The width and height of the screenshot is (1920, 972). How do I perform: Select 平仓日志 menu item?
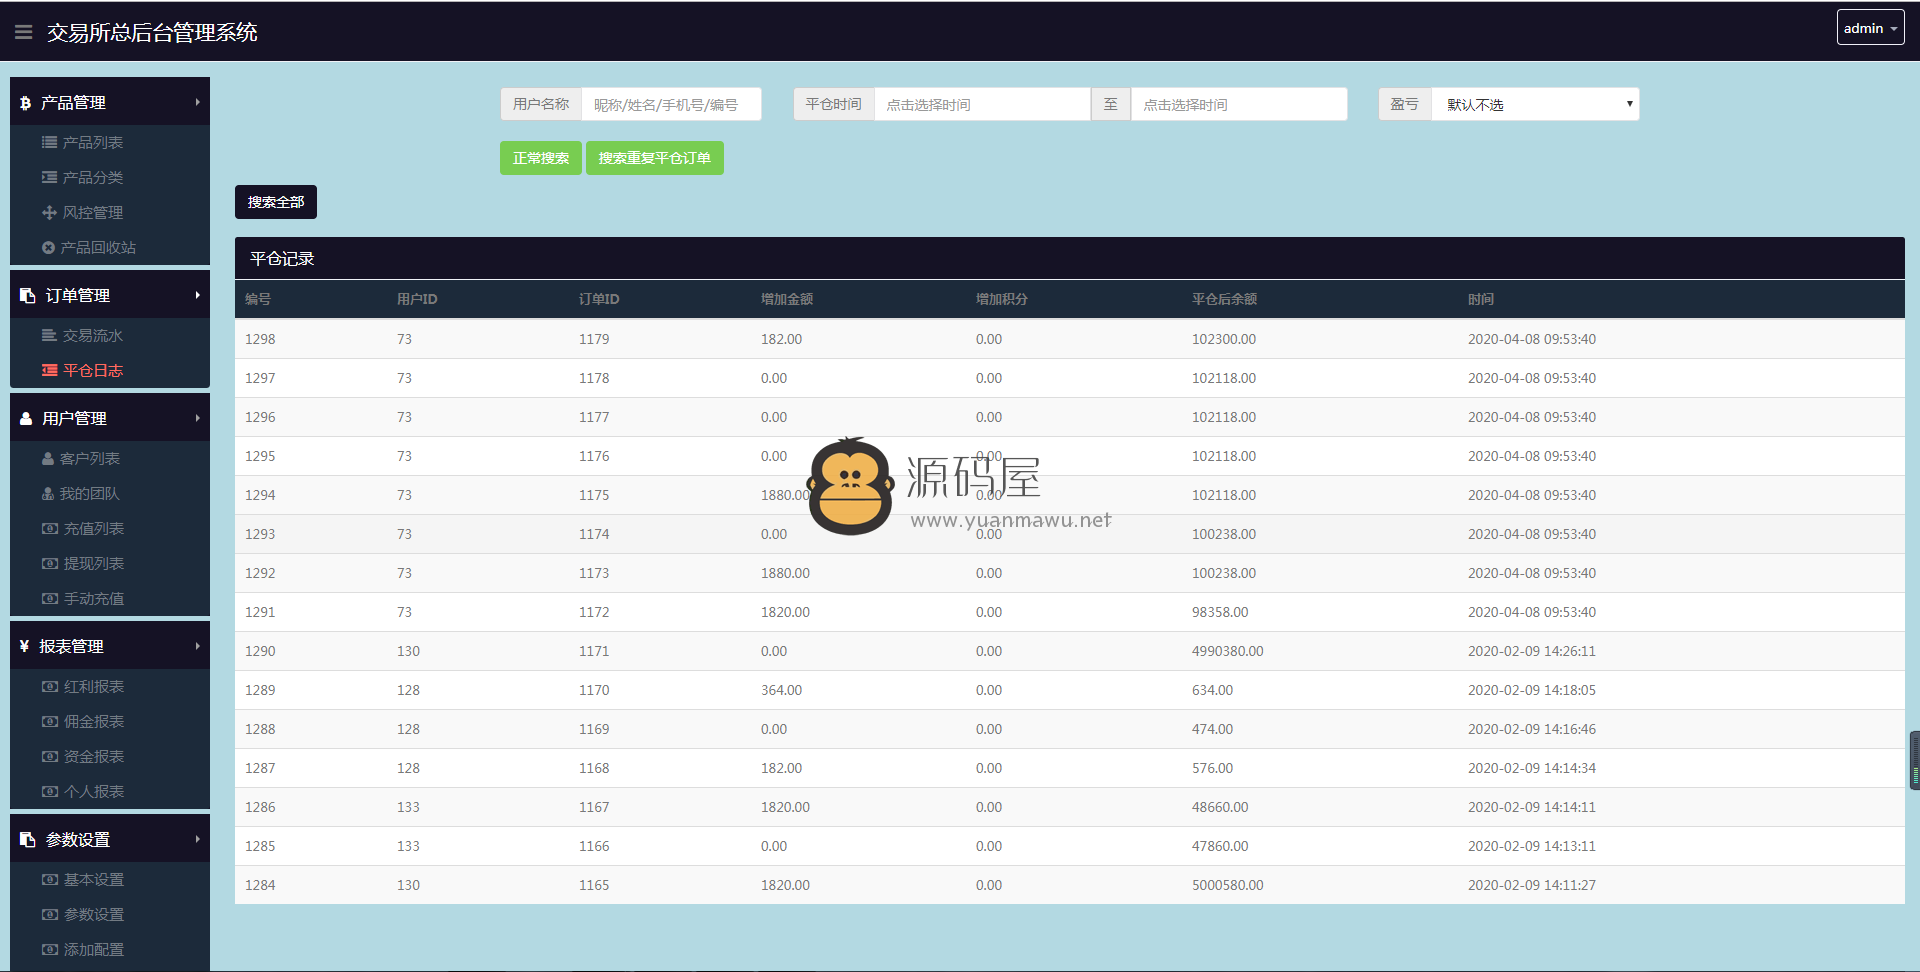click(x=93, y=370)
